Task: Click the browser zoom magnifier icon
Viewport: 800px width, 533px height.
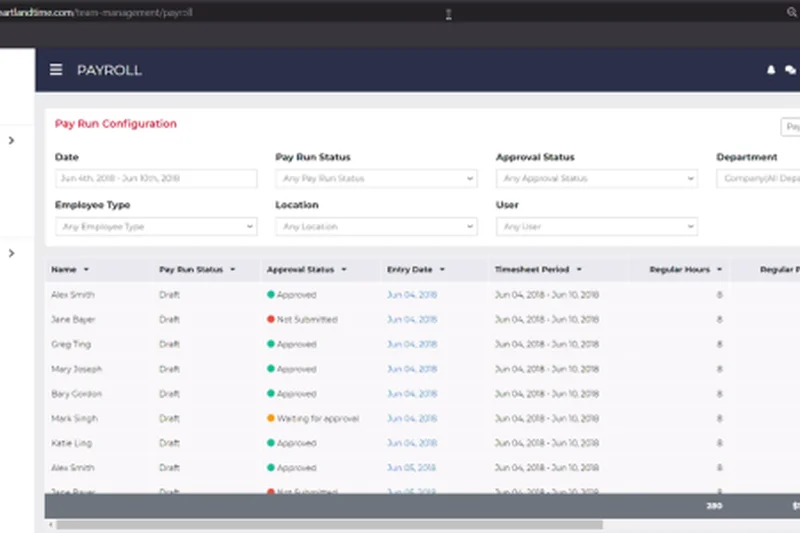Action: (x=791, y=13)
